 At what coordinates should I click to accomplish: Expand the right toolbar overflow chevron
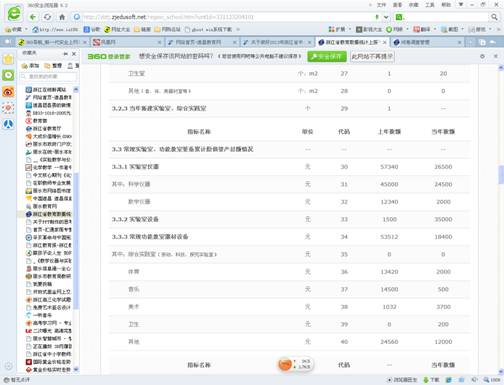pyautogui.click(x=499, y=29)
